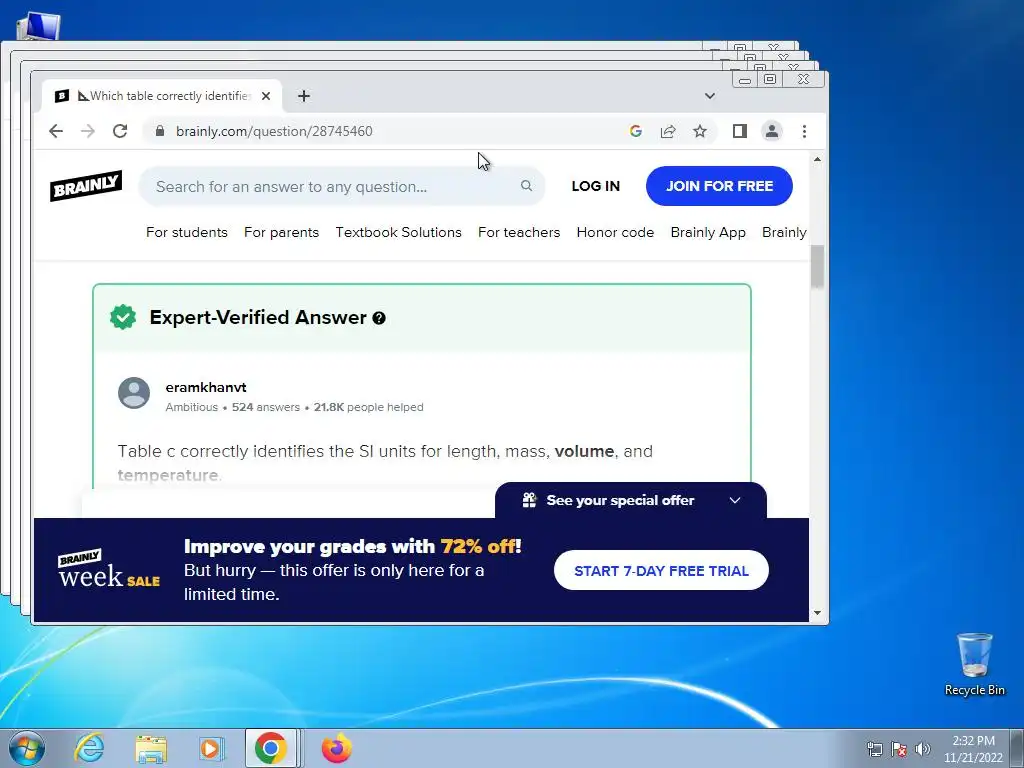1024x768 pixels.
Task: Click the Brainly week SALE logo
Action: click(x=108, y=569)
